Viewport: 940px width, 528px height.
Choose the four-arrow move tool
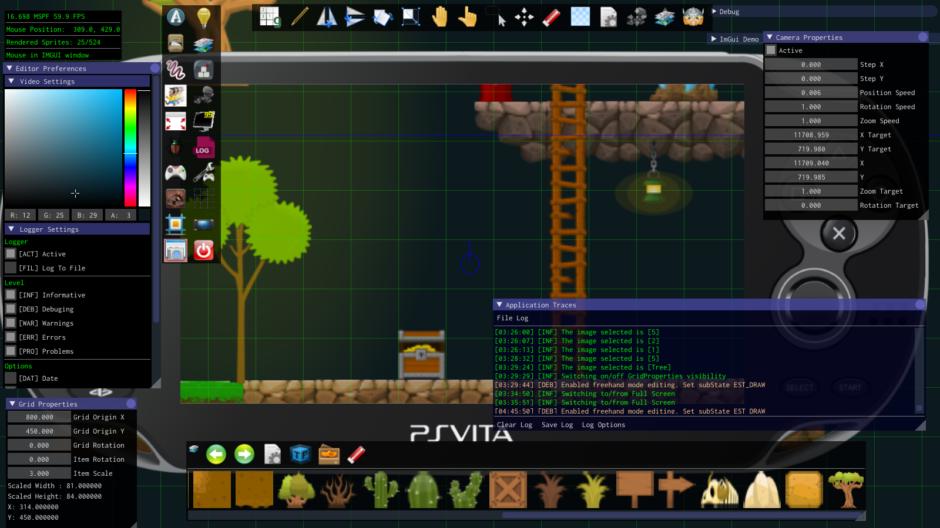coord(524,17)
